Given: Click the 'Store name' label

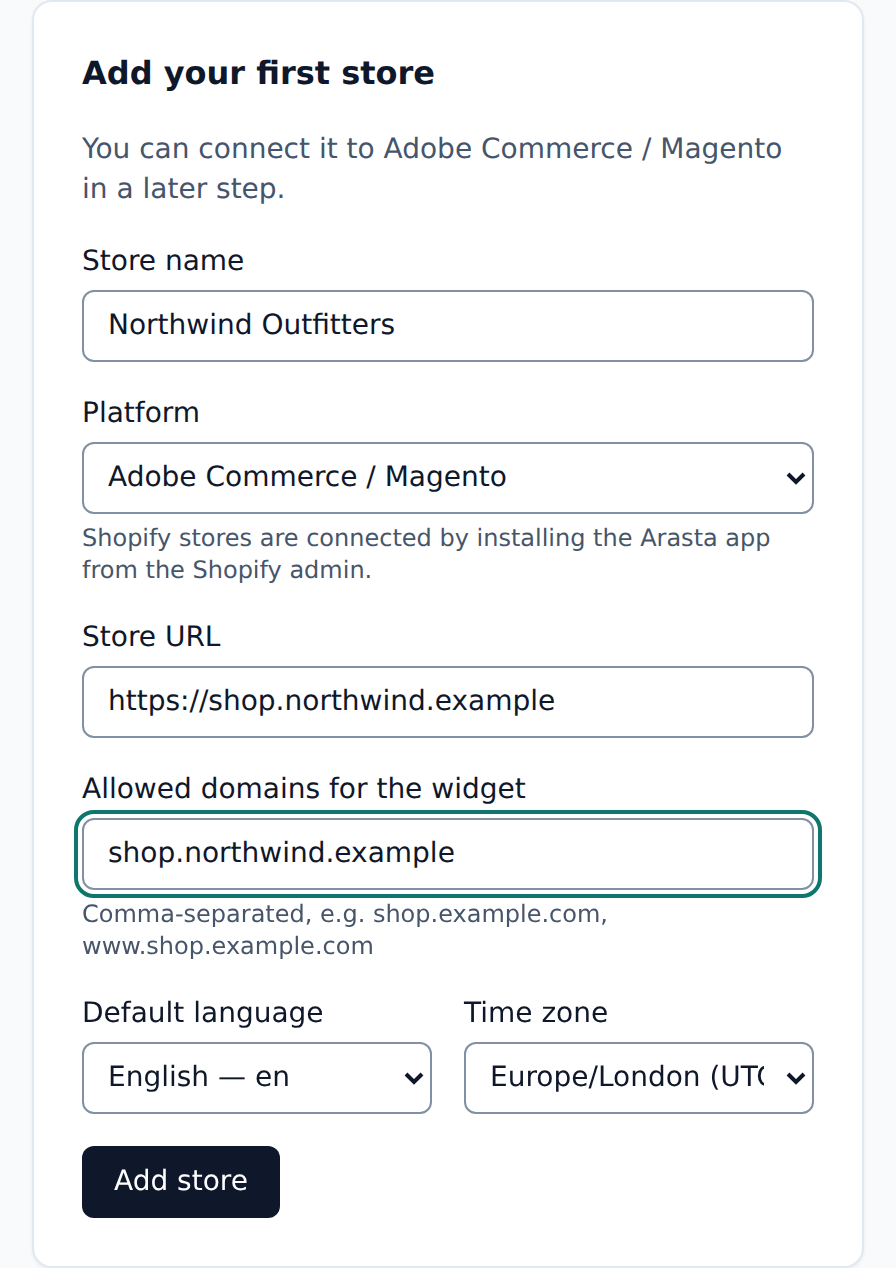Looking at the screenshot, I should click(163, 260).
